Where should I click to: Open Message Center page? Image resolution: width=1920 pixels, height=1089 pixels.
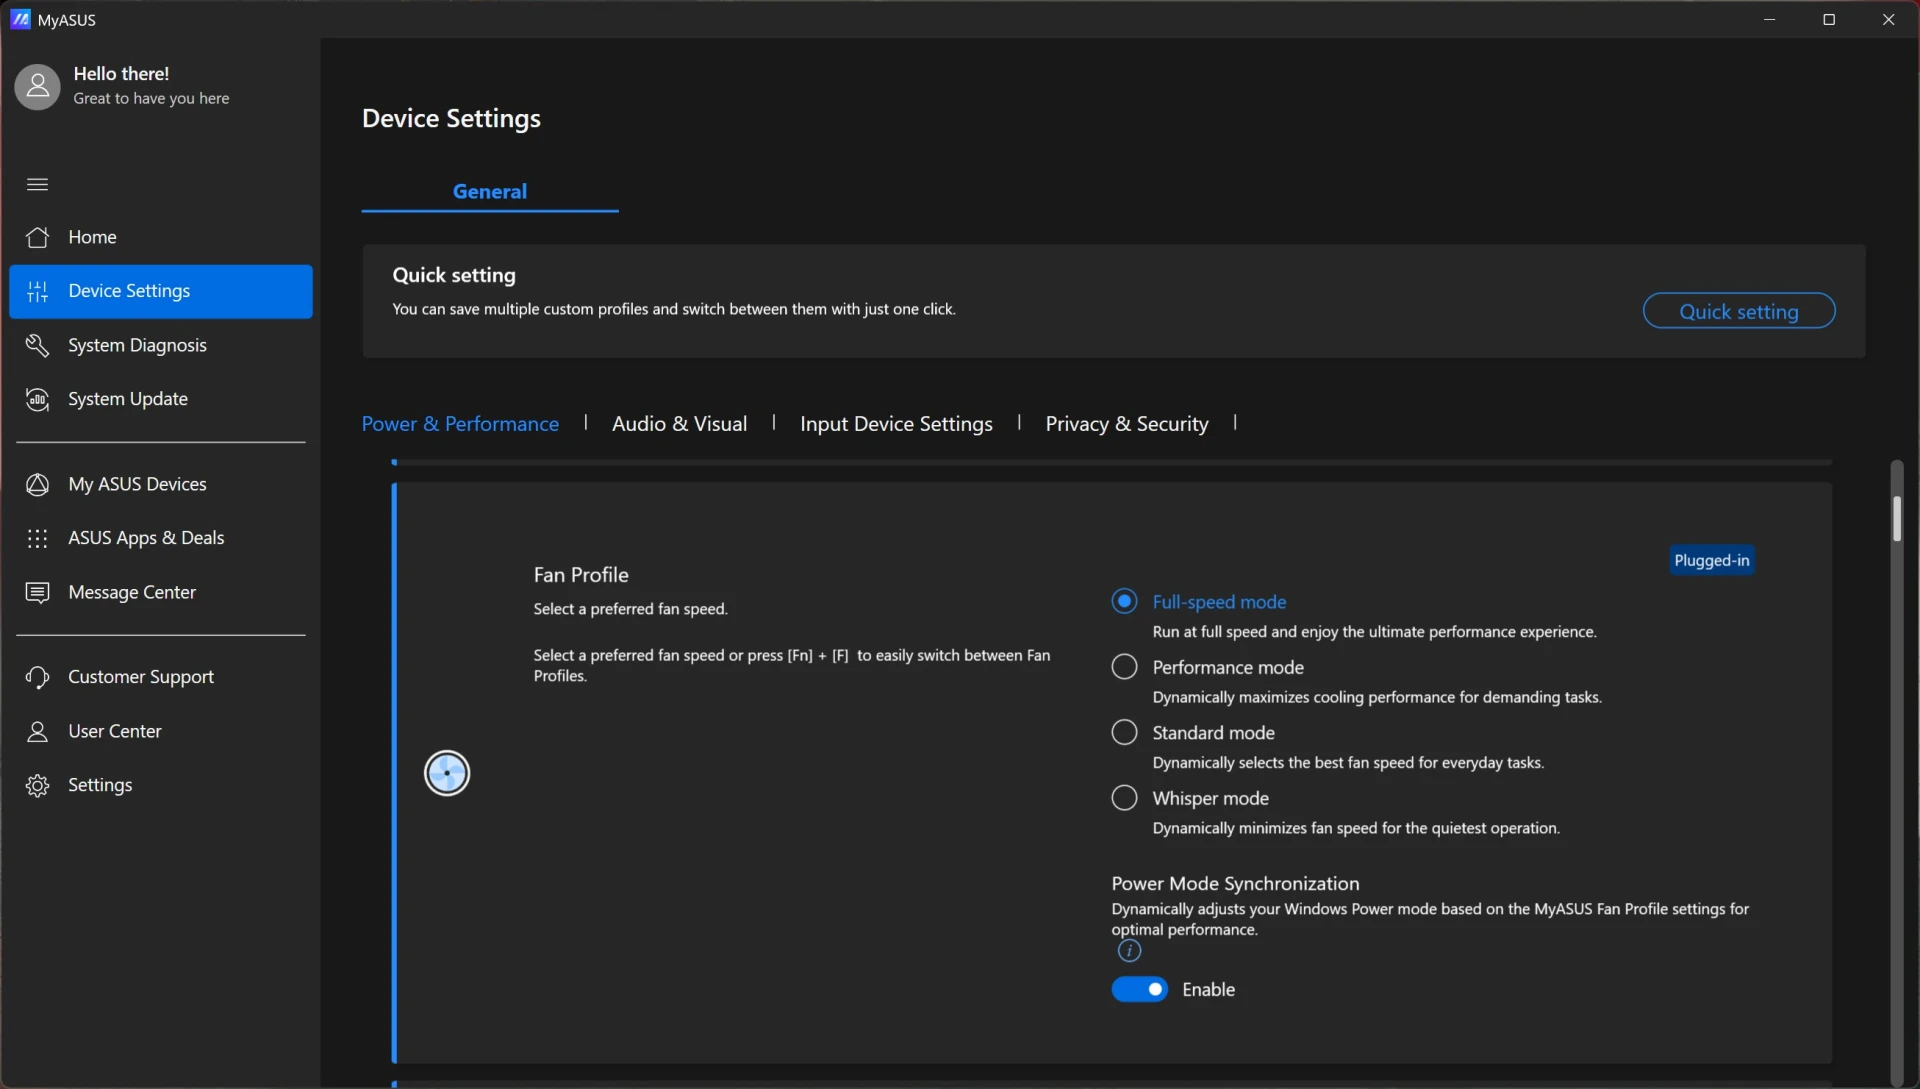click(x=160, y=592)
